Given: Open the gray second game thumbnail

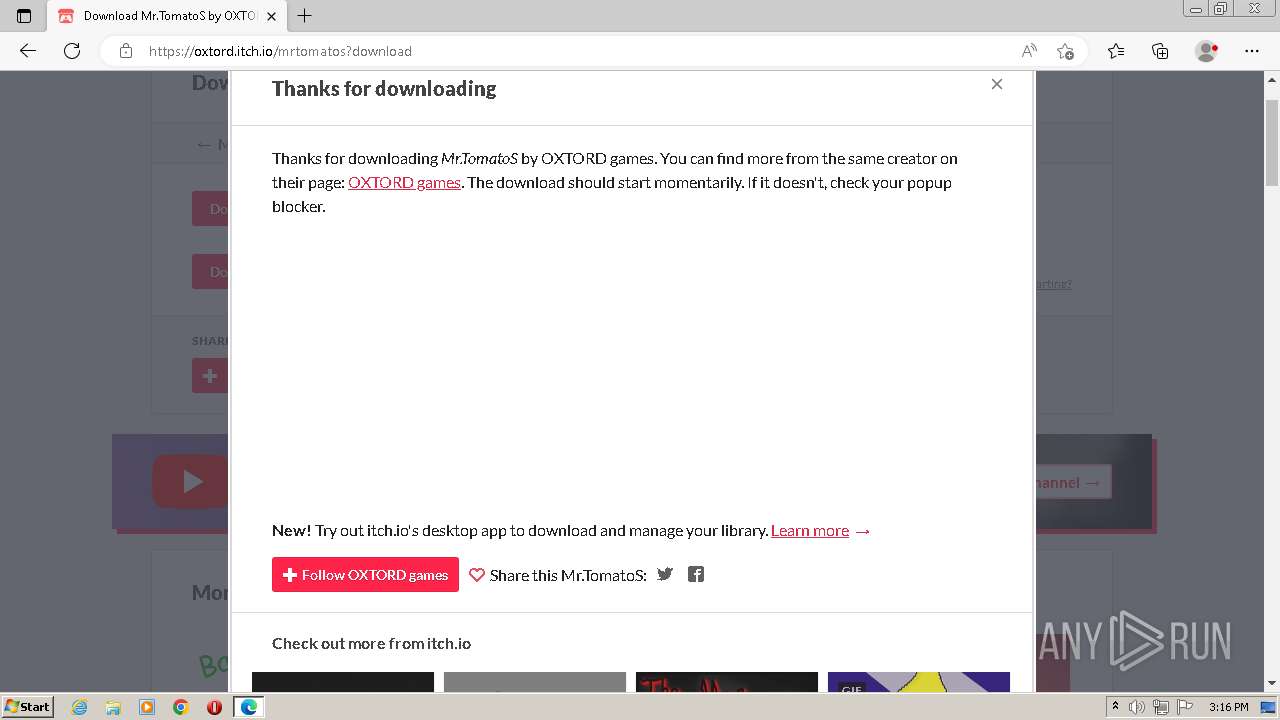Looking at the screenshot, I should (x=535, y=682).
